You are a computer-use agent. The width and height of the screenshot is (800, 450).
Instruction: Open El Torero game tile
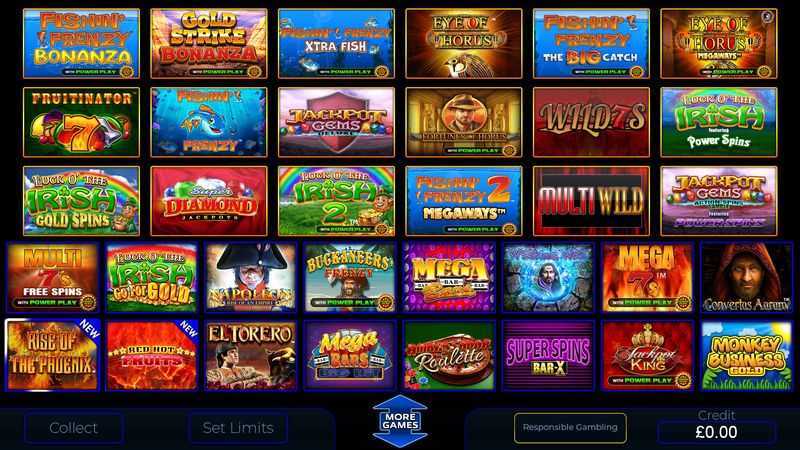pos(251,356)
